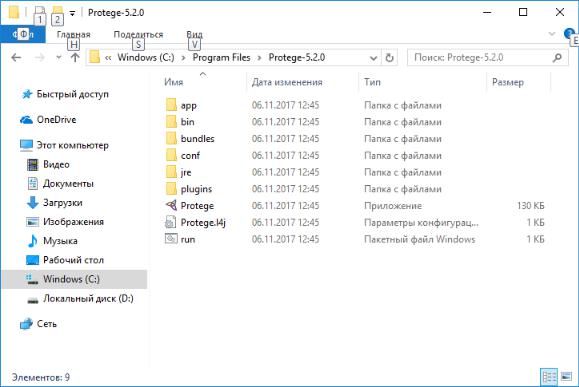Viewport: 579px width, 387px height.
Task: Click the window folder icon in title bar
Action: (13, 12)
